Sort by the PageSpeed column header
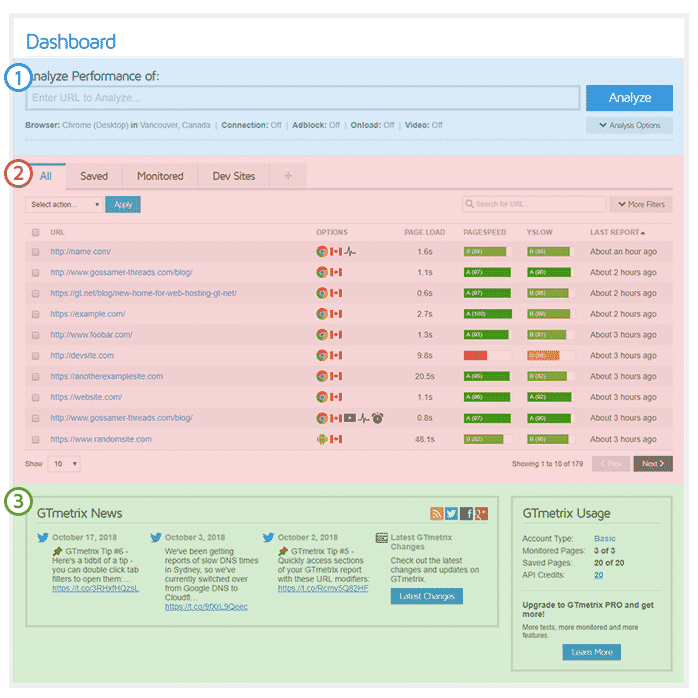This screenshot has width=698, height=698. point(484,232)
